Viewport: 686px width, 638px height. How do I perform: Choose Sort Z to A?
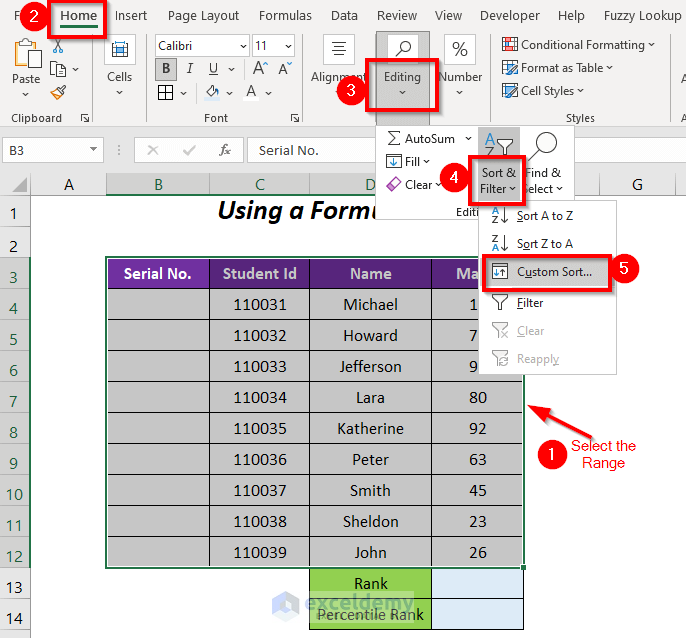coord(545,244)
